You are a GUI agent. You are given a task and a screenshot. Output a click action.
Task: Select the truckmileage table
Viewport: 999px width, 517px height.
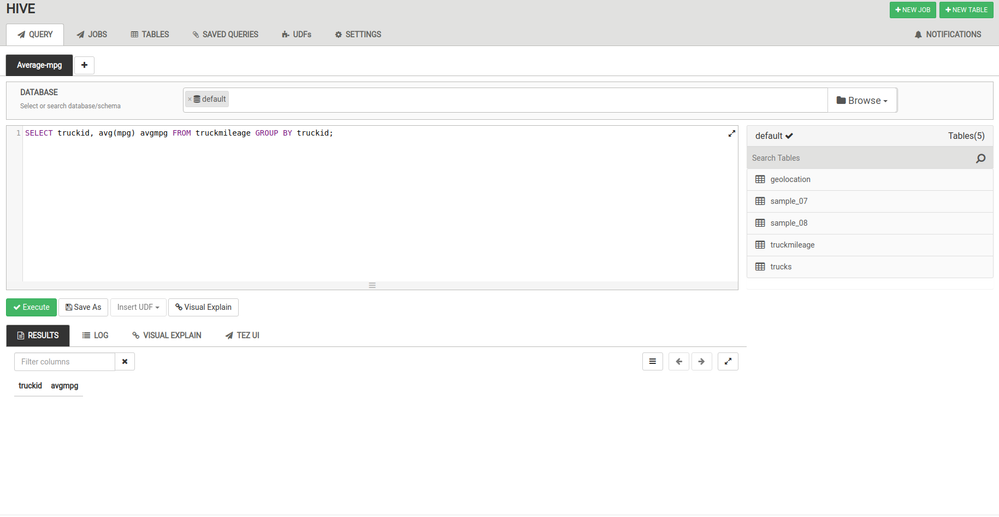click(x=870, y=245)
